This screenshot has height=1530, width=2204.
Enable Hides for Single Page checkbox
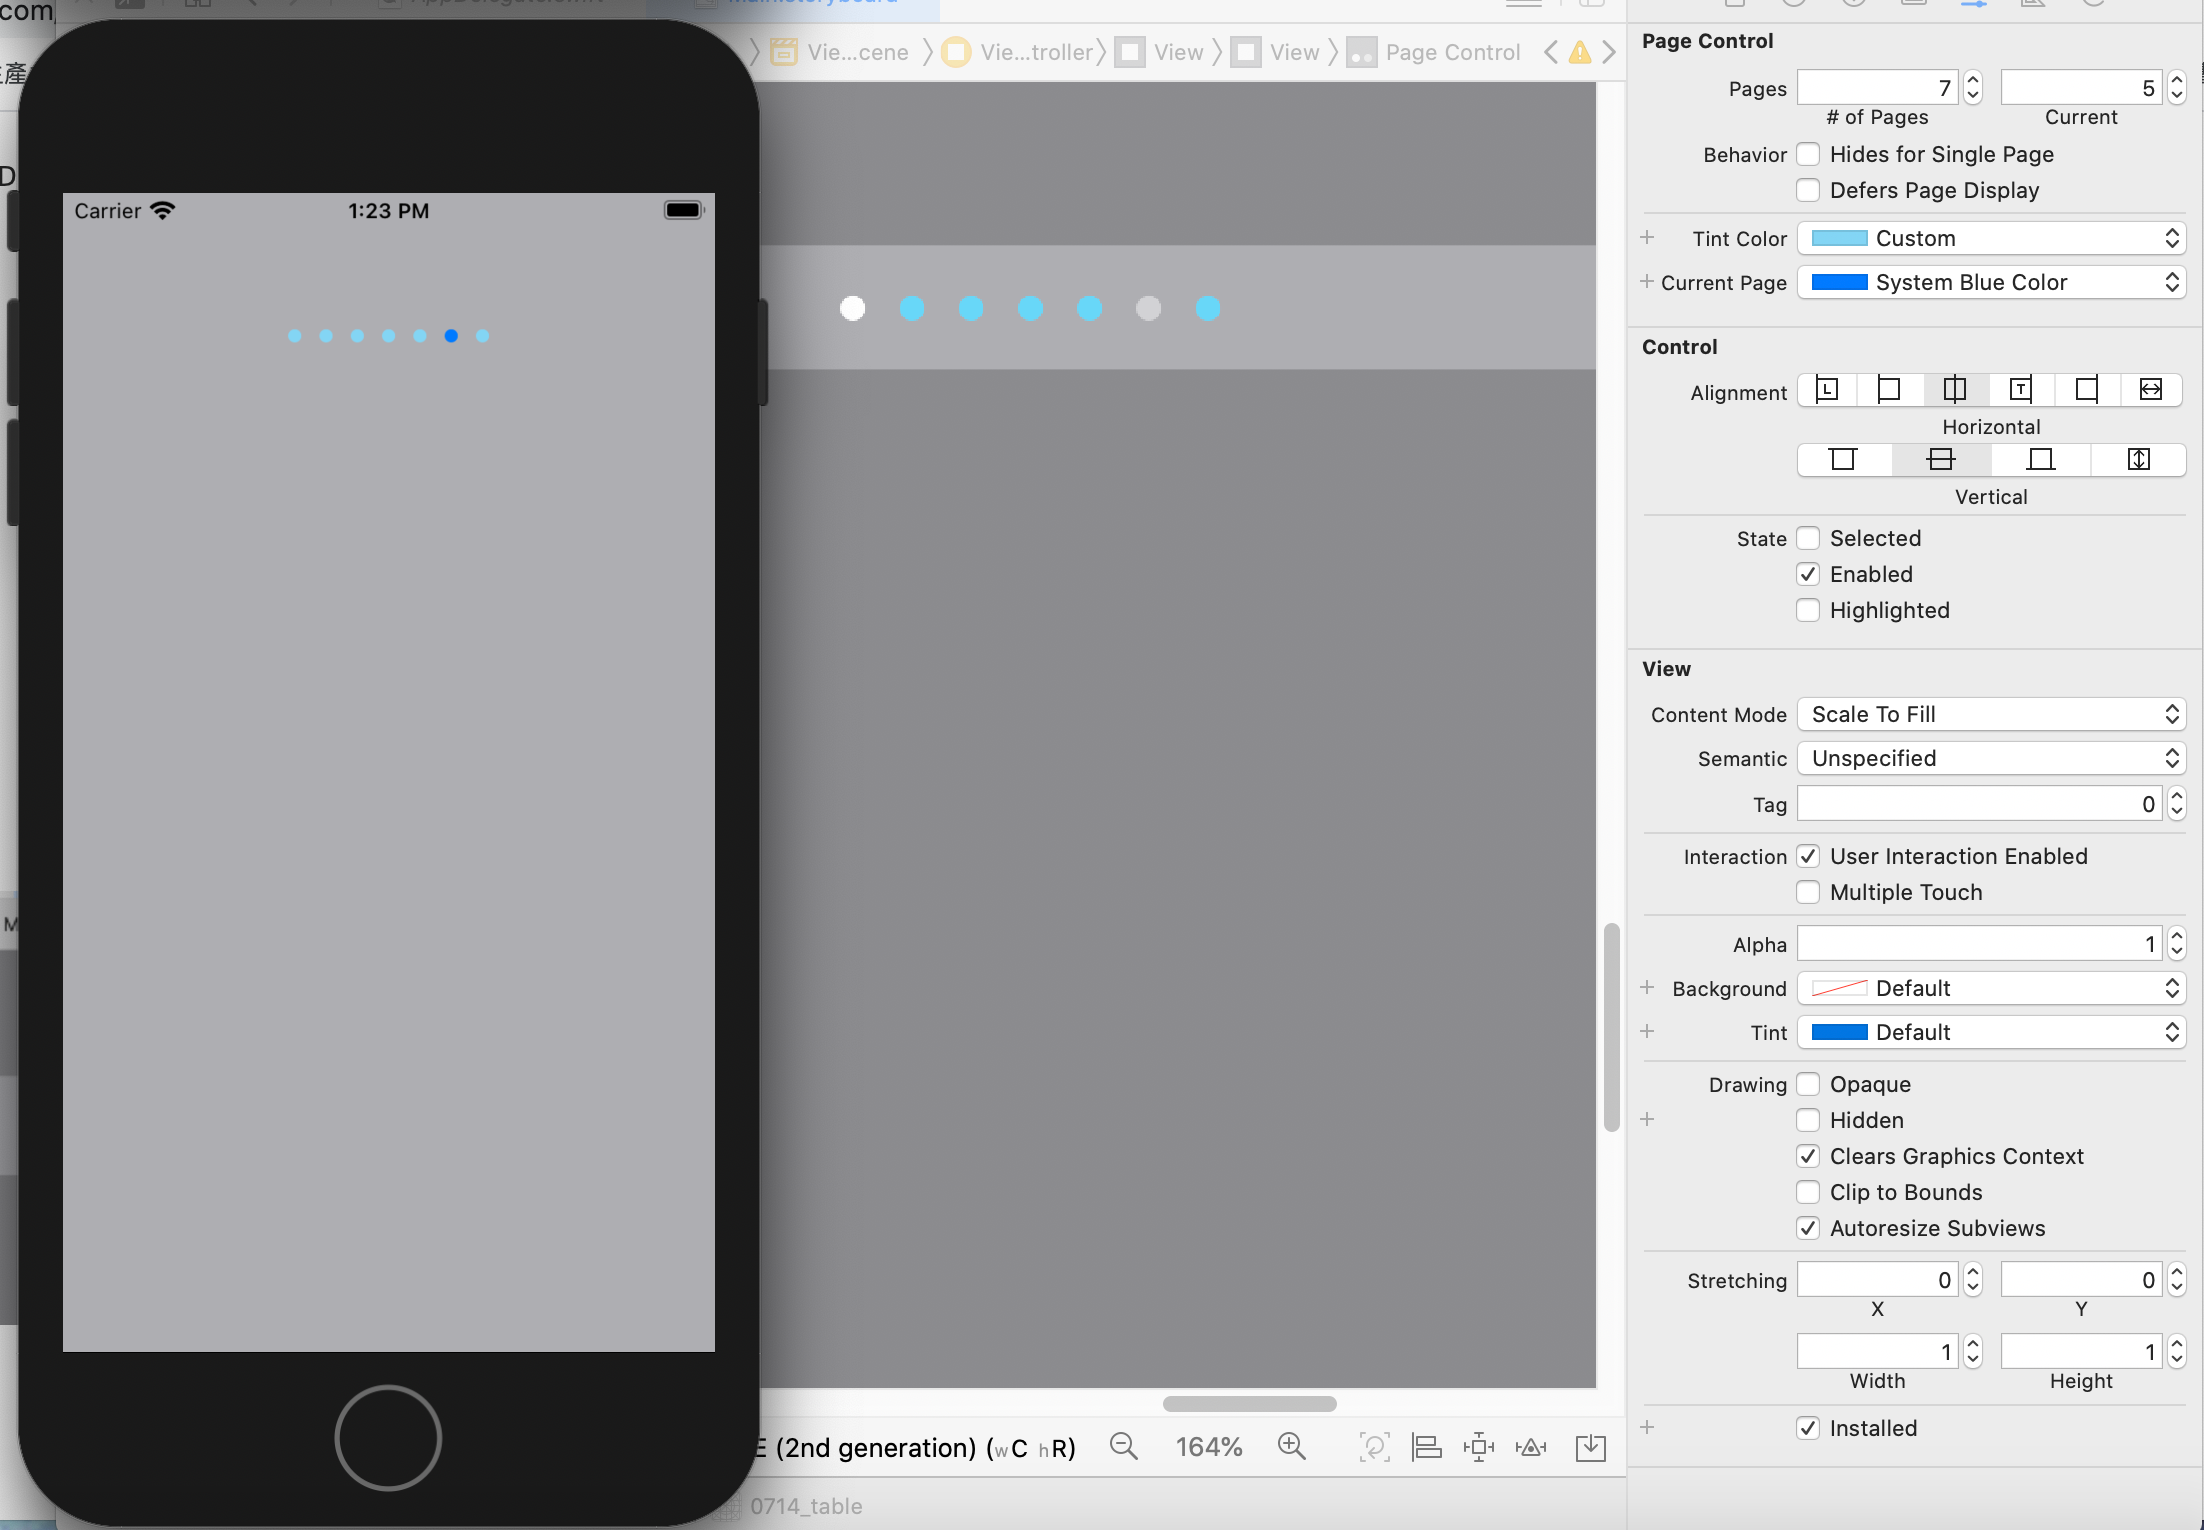(1808, 154)
